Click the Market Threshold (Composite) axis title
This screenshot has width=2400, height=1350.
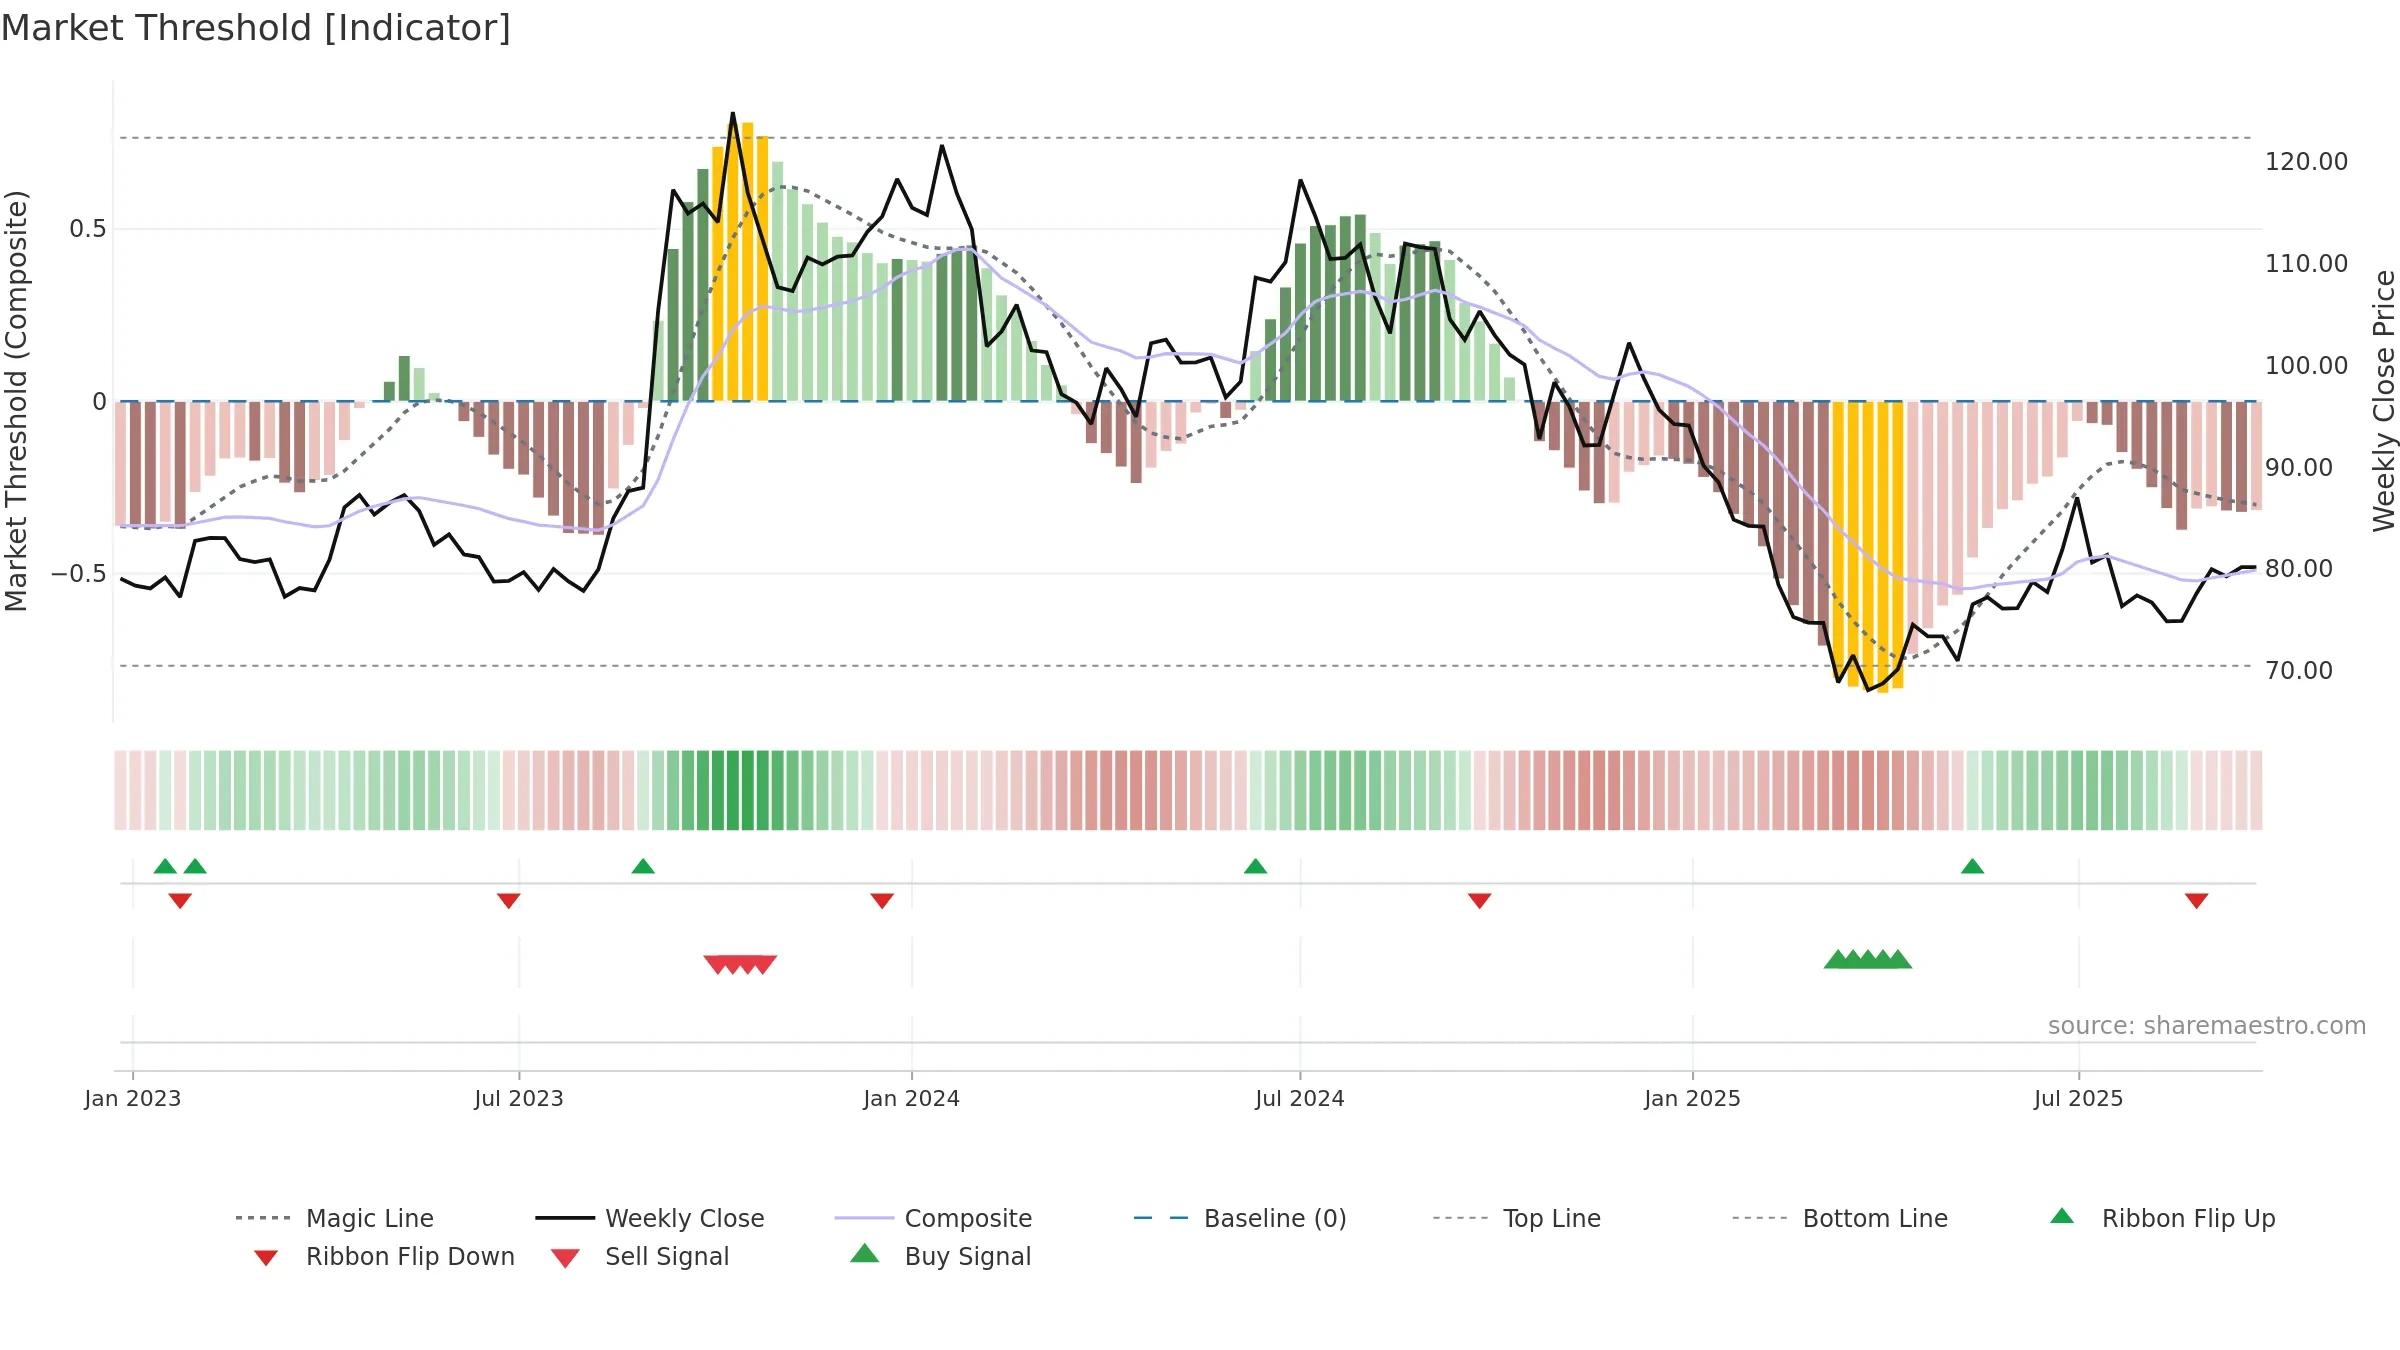click(16, 401)
